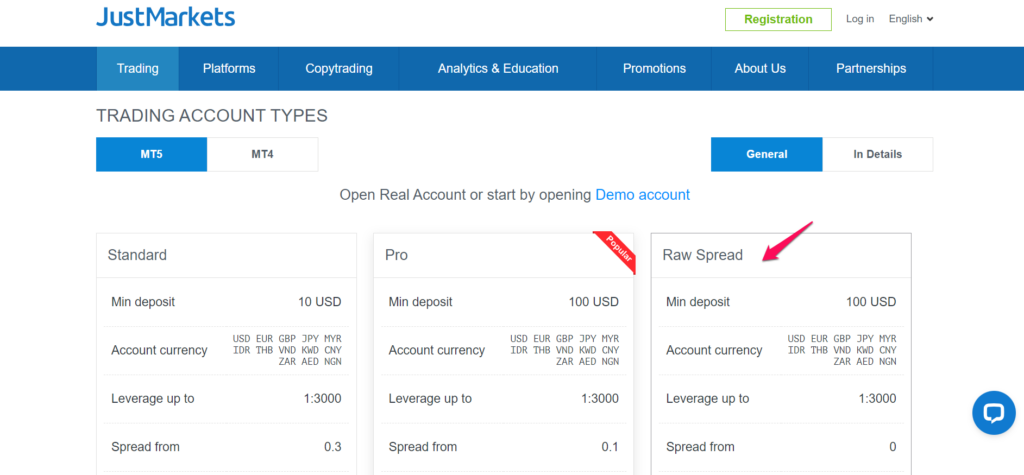Click the Registration button
Screen dimensions: 1024x475
778,20
